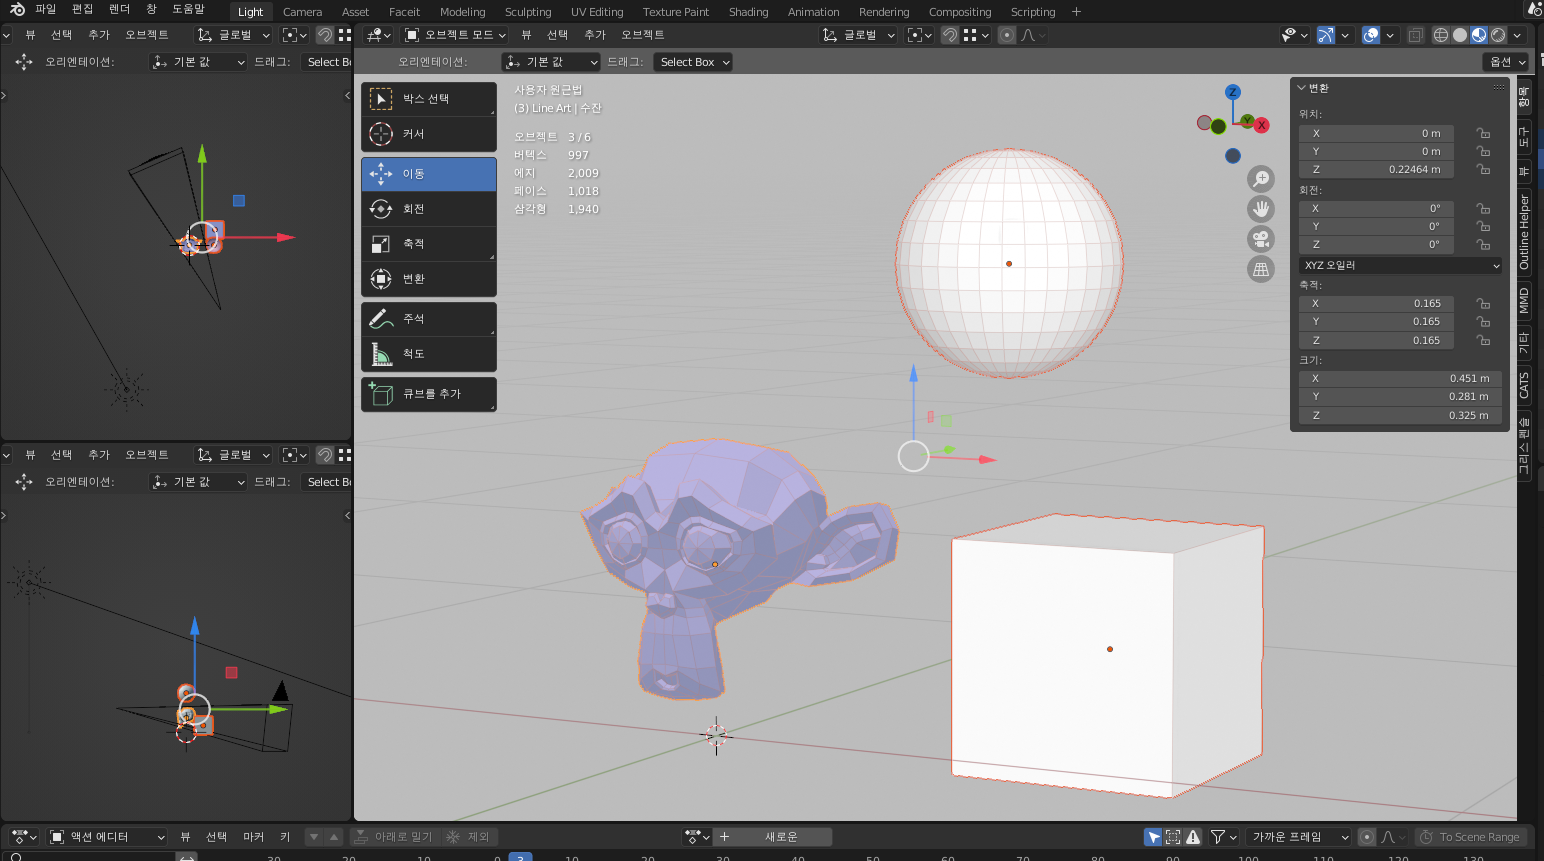This screenshot has width=1544, height=861.
Task: Add a workspace with the plus button
Action: point(1076,12)
